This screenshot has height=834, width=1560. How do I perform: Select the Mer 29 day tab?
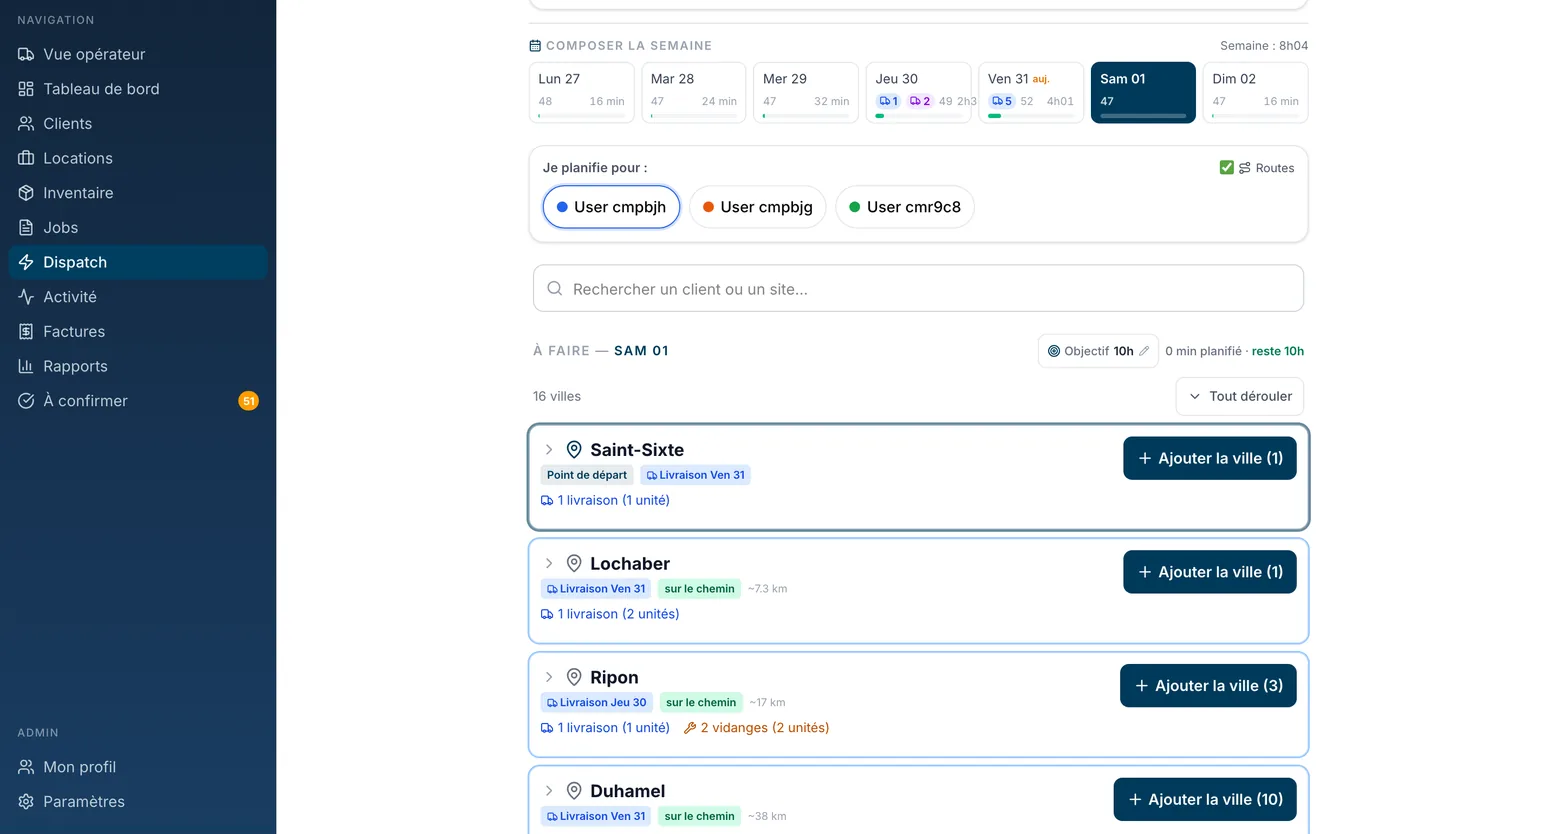click(x=806, y=92)
